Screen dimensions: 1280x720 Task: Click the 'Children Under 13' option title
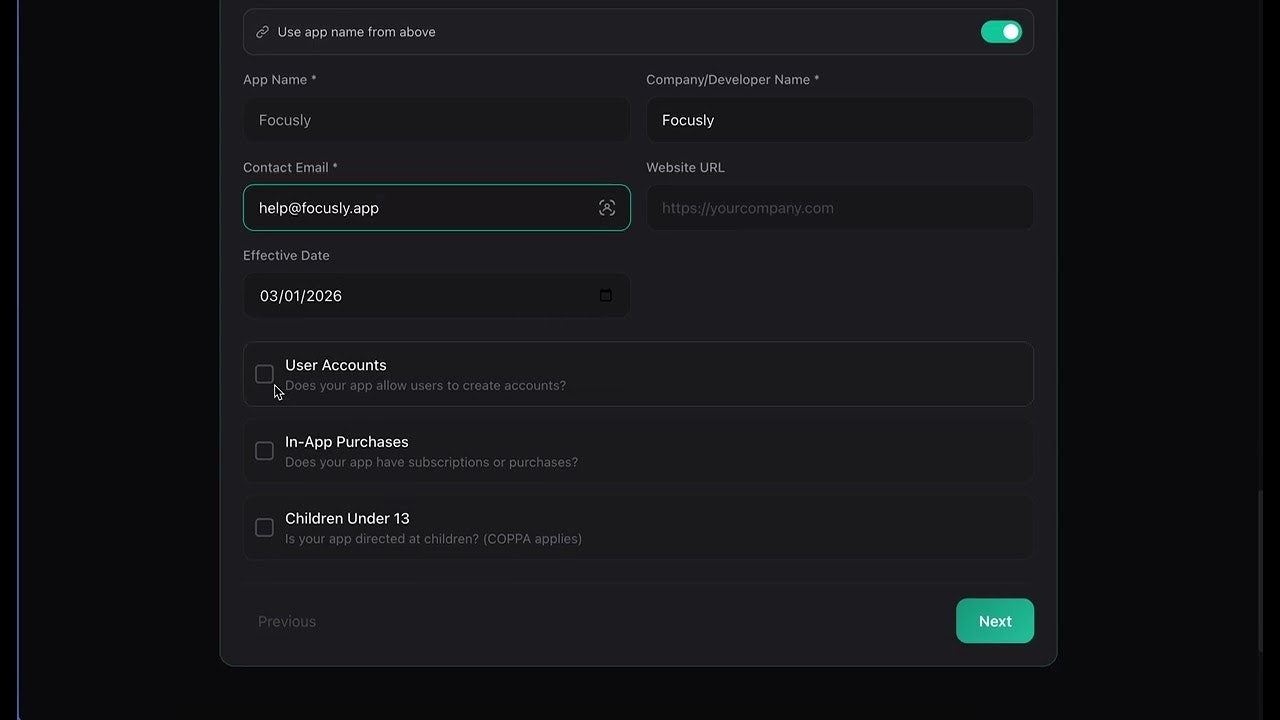click(x=347, y=518)
